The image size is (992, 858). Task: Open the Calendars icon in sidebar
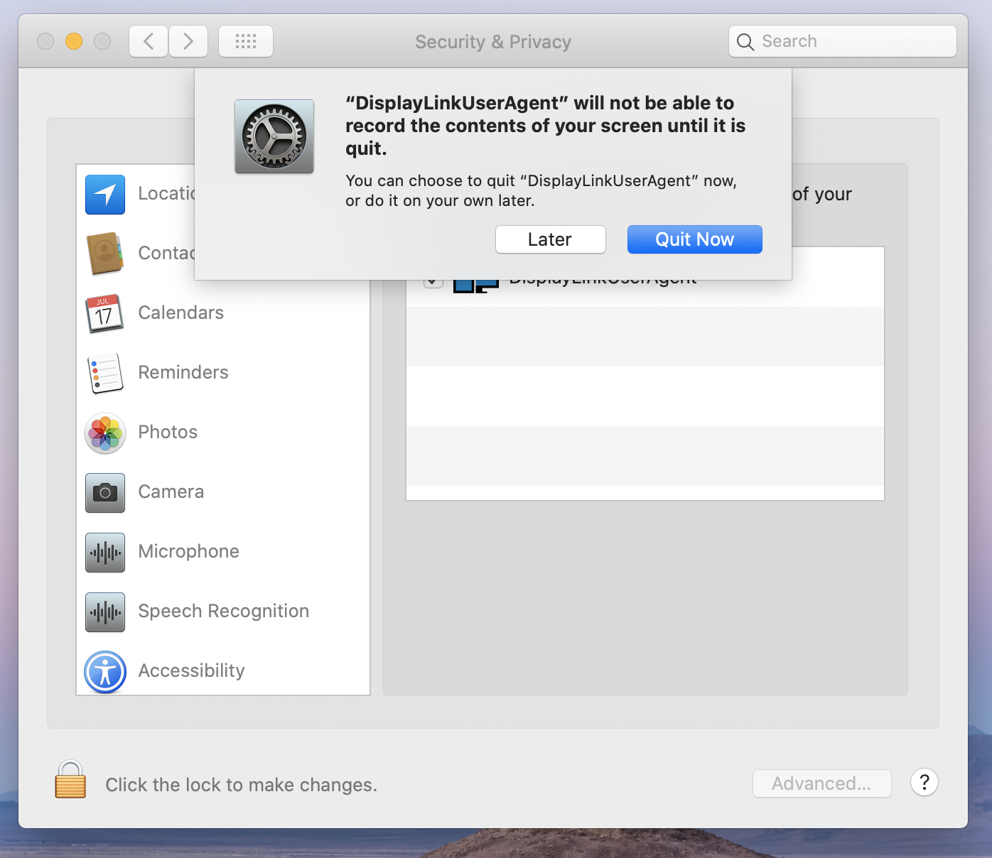[104, 313]
